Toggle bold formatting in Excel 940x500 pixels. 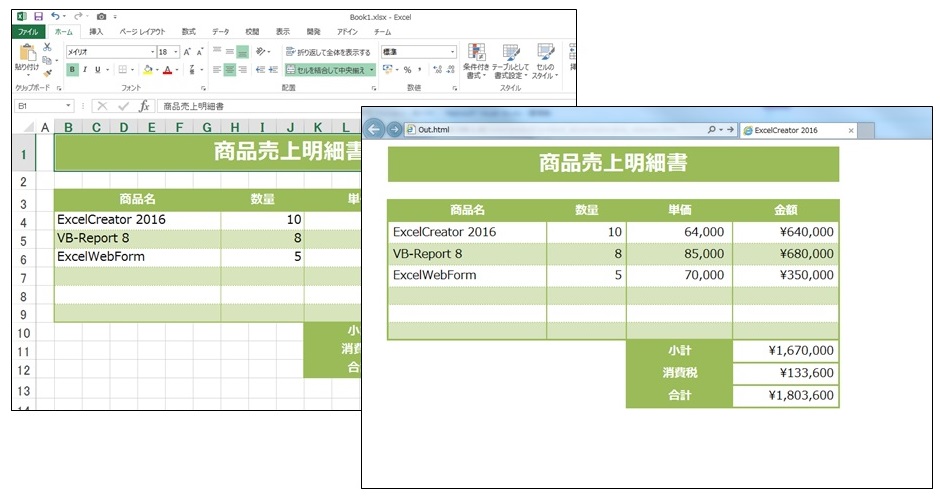click(73, 70)
